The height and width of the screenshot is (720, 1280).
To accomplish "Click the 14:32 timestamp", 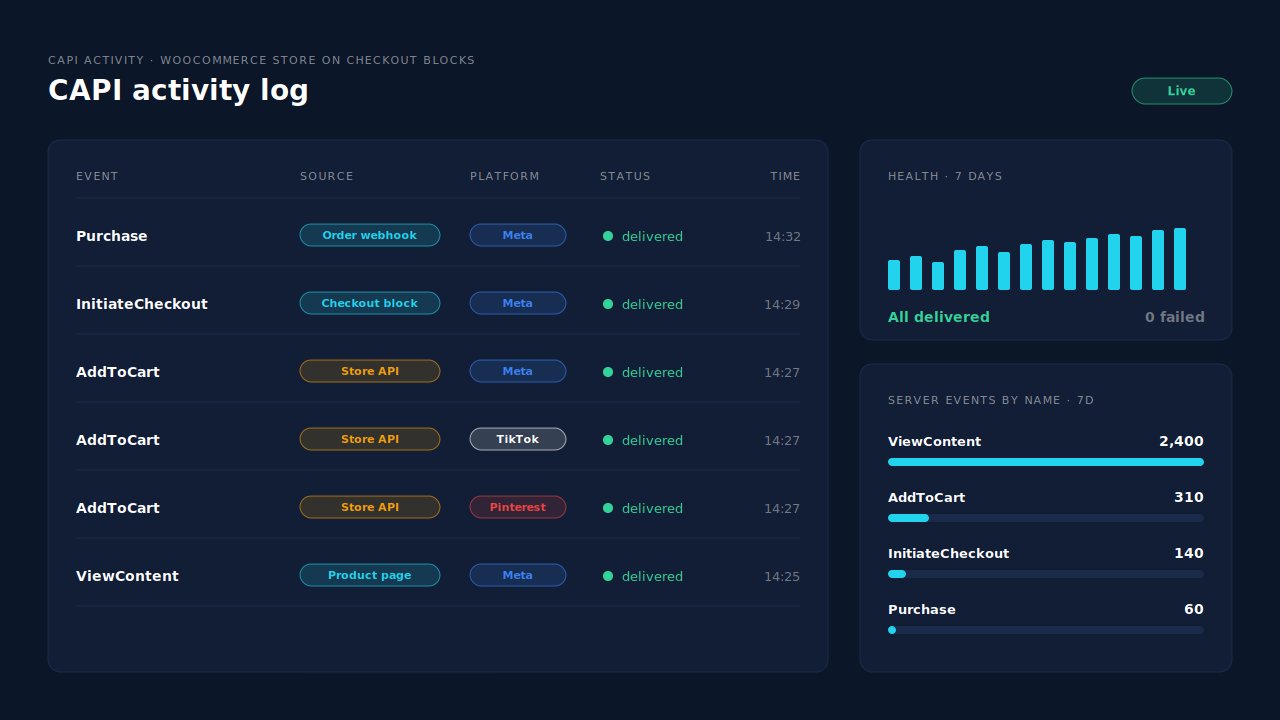I will (782, 237).
